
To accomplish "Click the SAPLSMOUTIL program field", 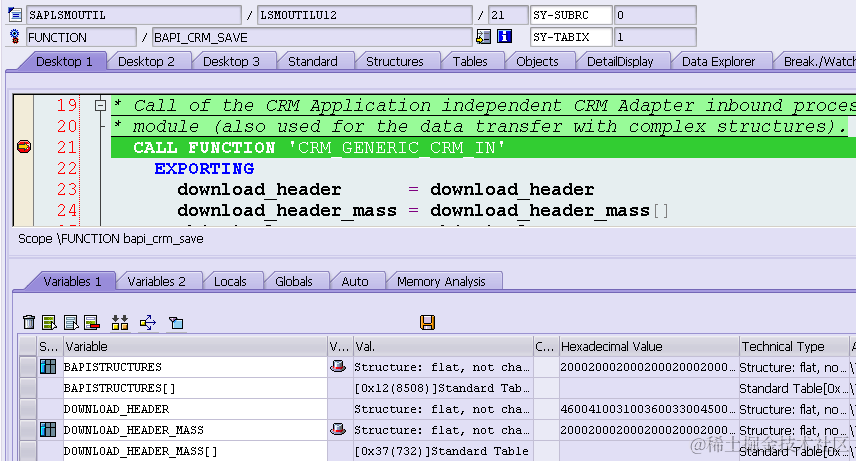I will click(x=134, y=15).
